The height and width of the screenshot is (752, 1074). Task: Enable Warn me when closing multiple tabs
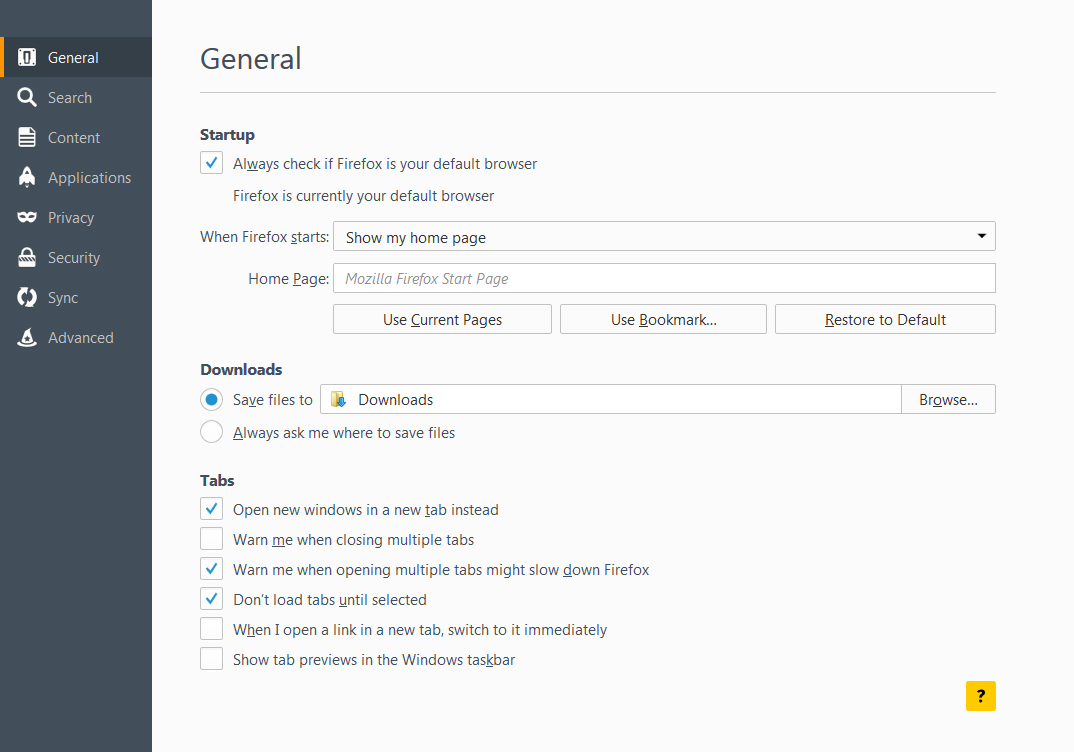211,539
